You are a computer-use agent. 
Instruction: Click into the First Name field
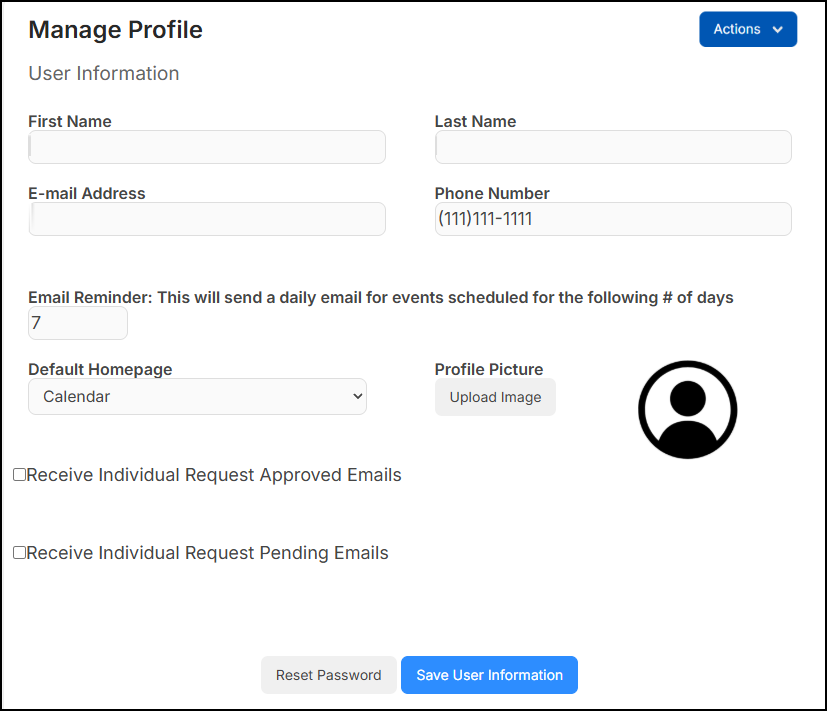(x=207, y=147)
